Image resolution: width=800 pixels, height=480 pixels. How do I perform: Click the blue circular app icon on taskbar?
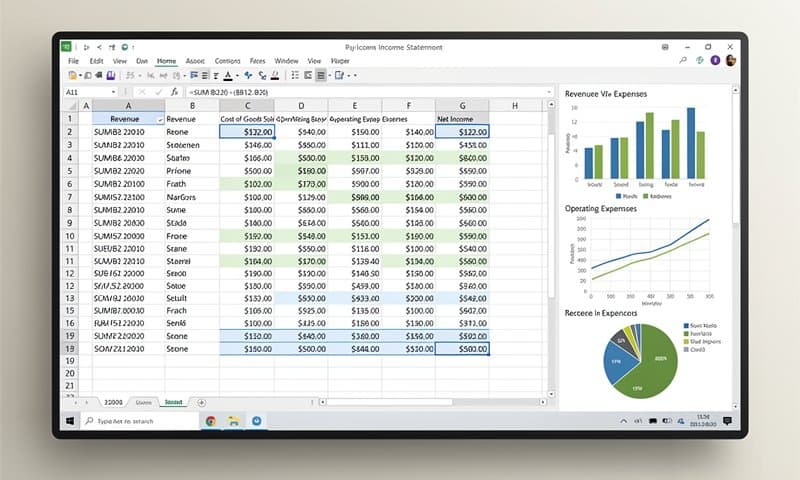tap(257, 421)
